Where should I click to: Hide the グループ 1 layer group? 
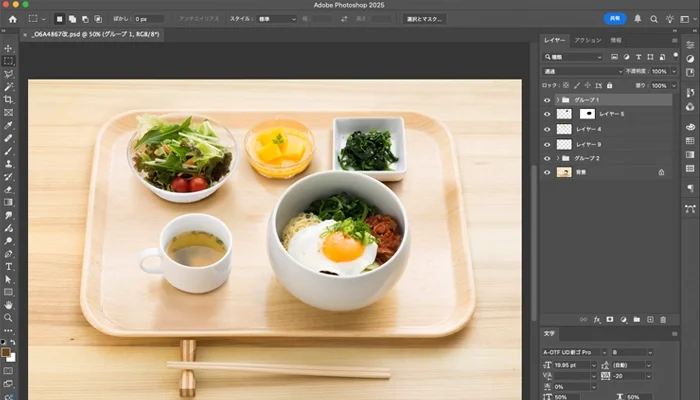[x=547, y=100]
